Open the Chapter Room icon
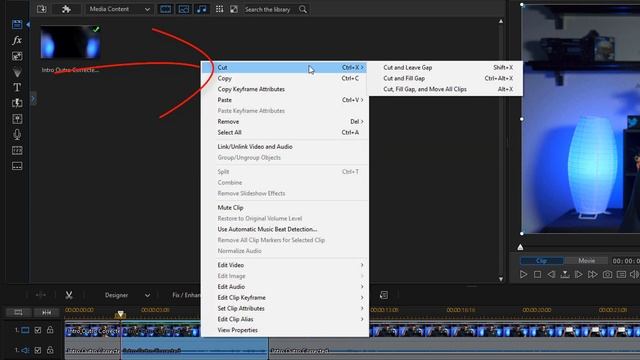The width and height of the screenshot is (640, 360). [x=17, y=150]
